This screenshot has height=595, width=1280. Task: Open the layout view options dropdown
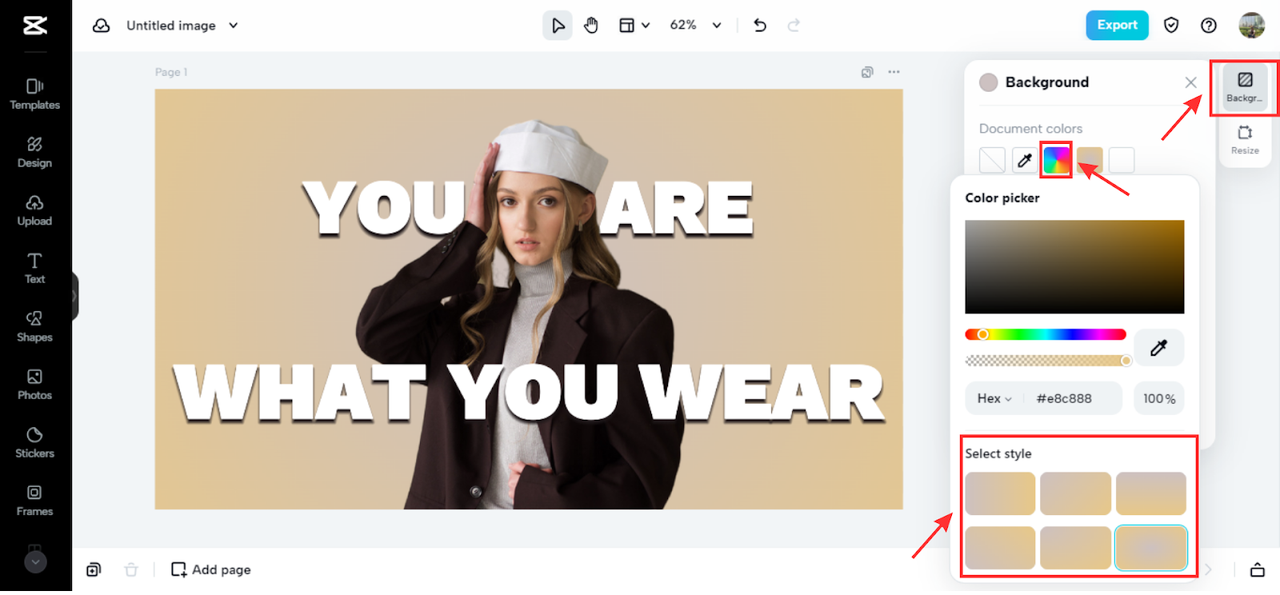tap(634, 25)
